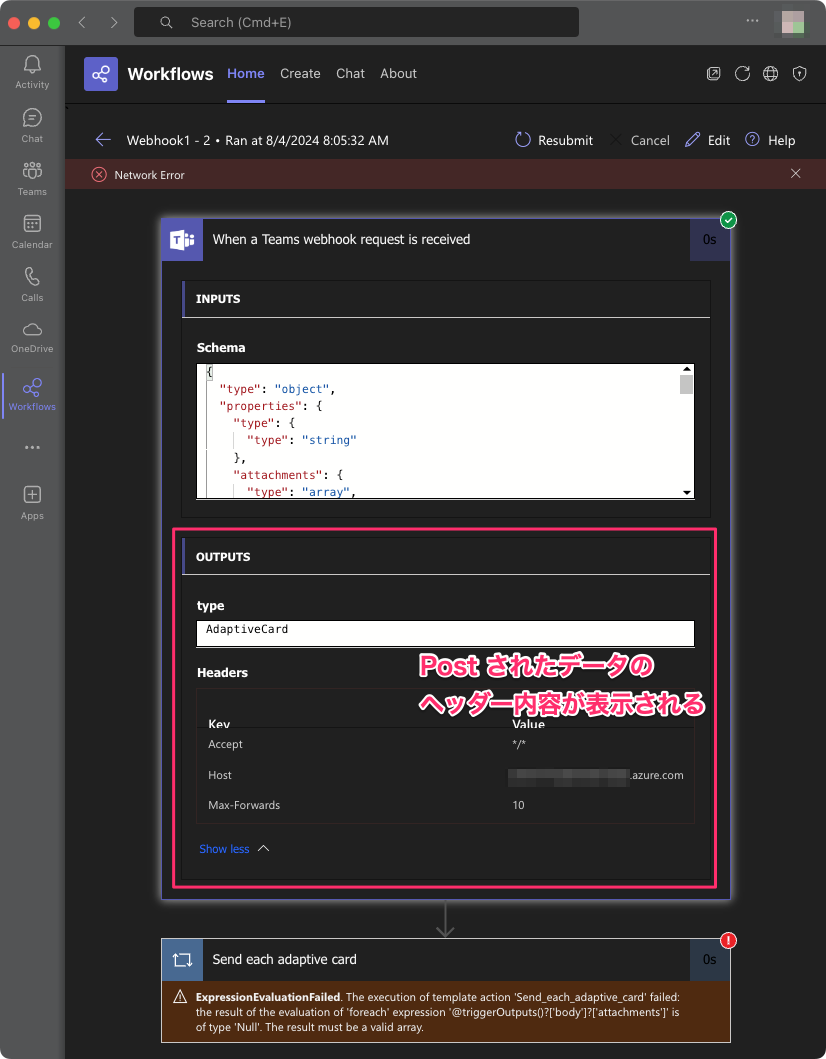Collapse the webhook request trigger header
Image resolution: width=826 pixels, height=1059 pixels.
click(446, 239)
